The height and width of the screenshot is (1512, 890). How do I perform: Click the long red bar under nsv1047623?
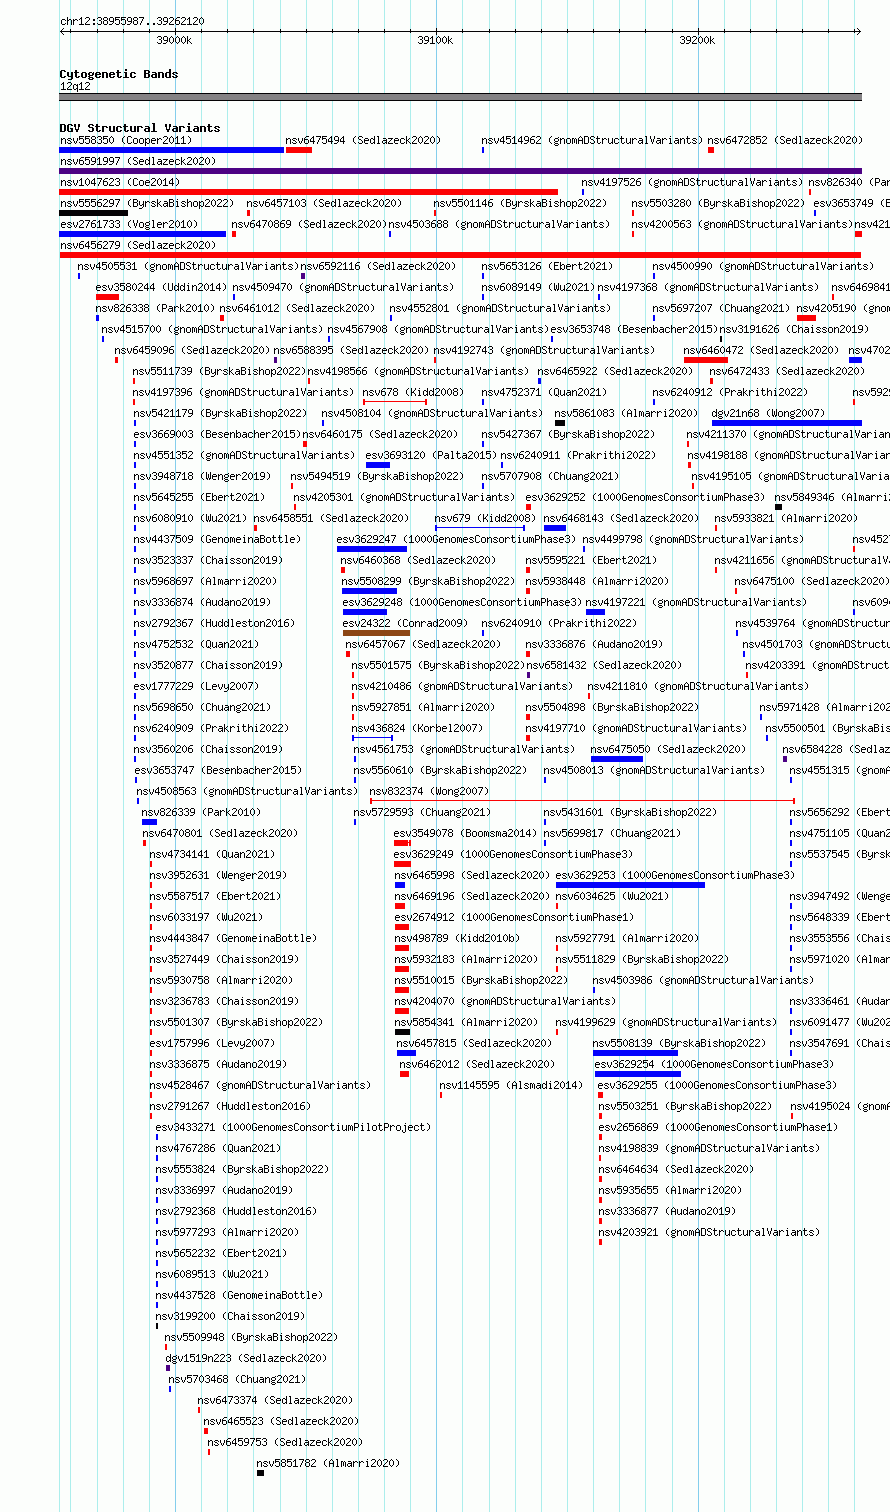coord(309,192)
